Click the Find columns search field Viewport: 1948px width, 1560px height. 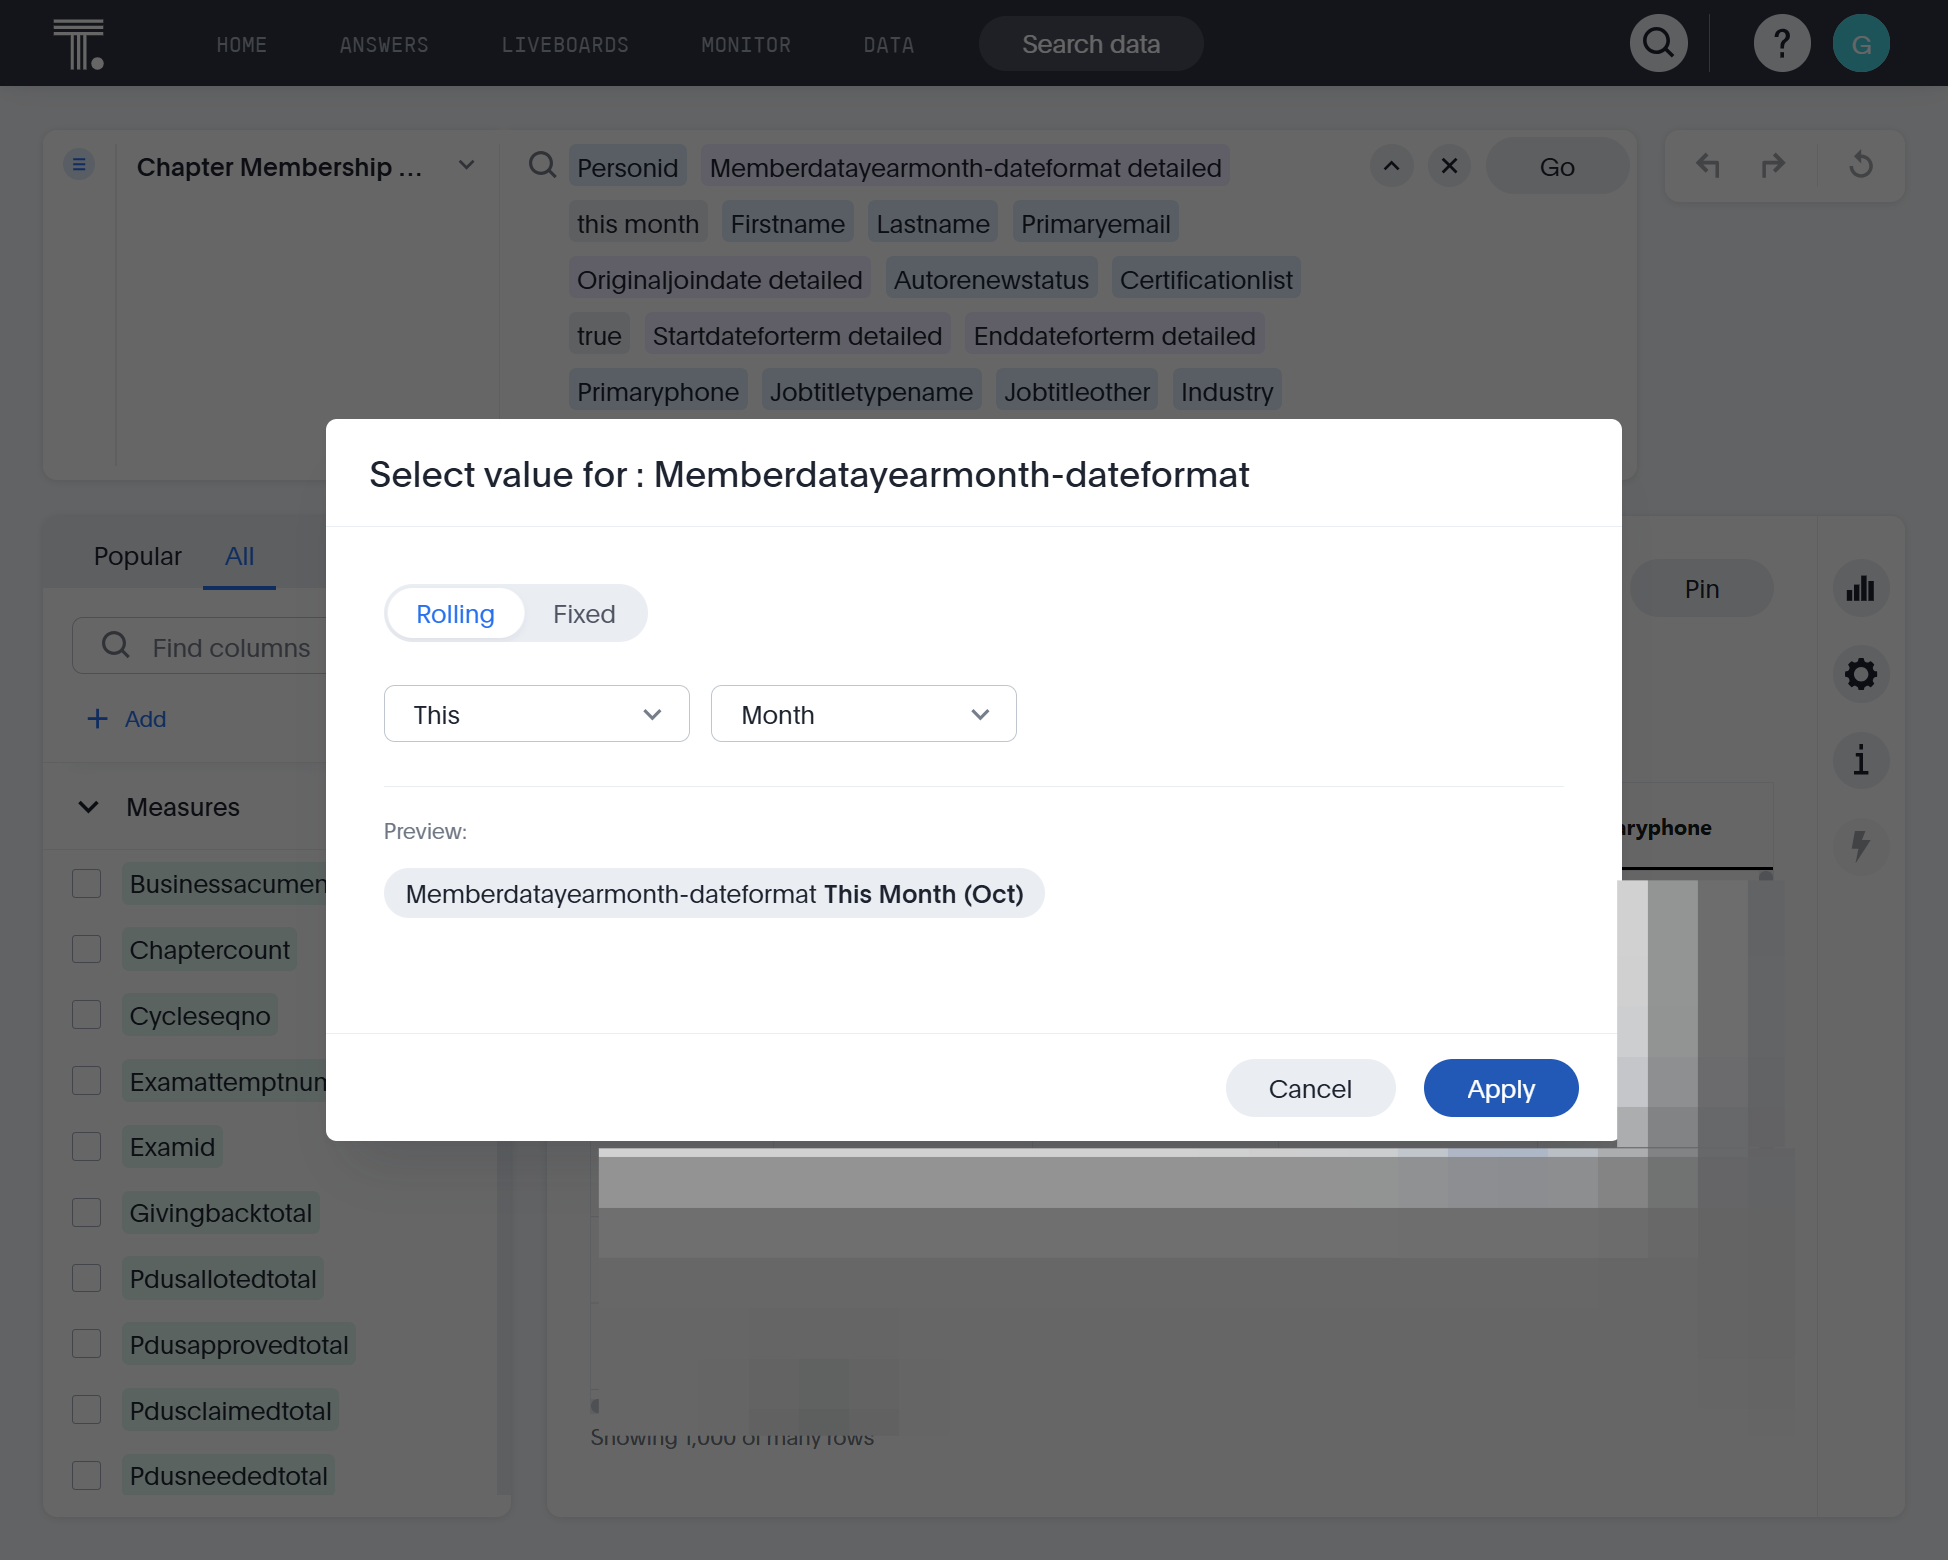click(200, 647)
